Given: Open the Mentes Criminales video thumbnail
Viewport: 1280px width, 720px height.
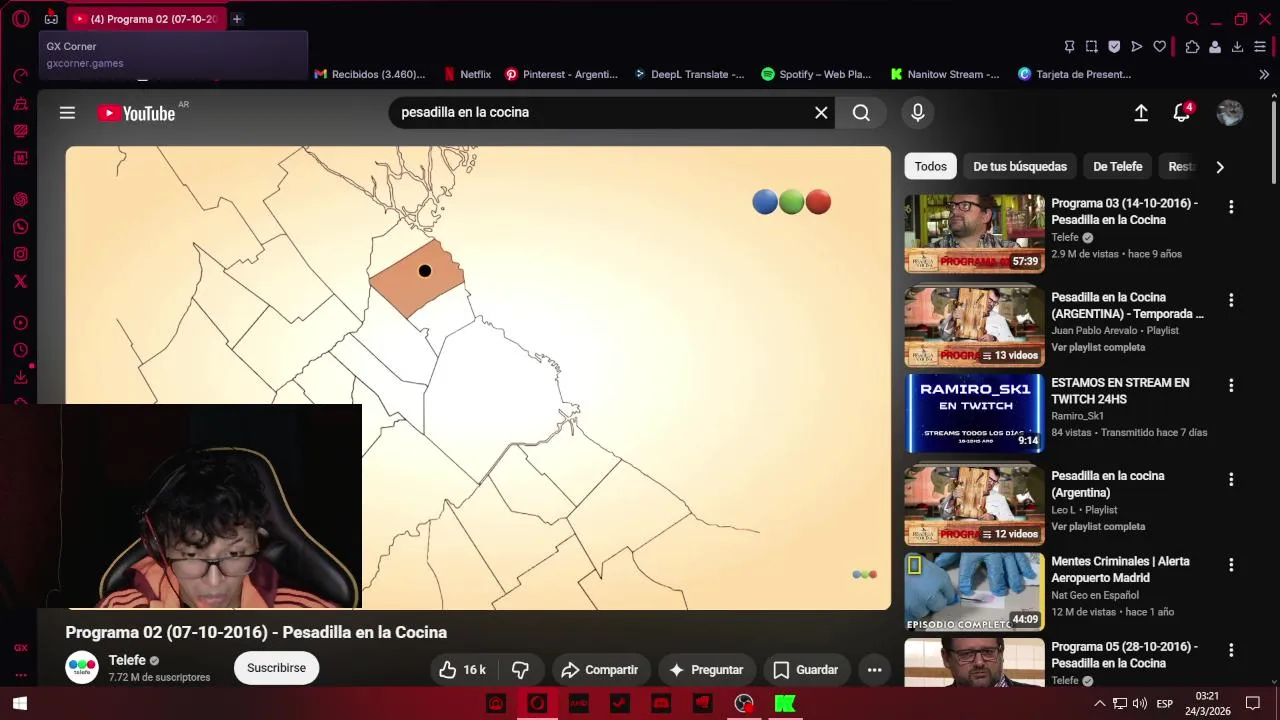Looking at the screenshot, I should click(x=974, y=592).
